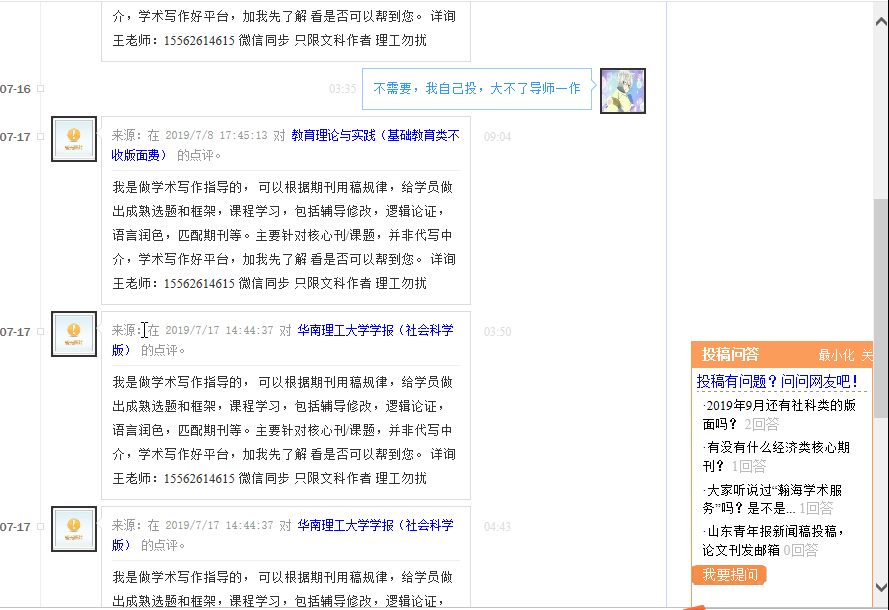This screenshot has height=610, width=889.
Task: Open the 教育理论与实践 journal link
Action: [375, 136]
